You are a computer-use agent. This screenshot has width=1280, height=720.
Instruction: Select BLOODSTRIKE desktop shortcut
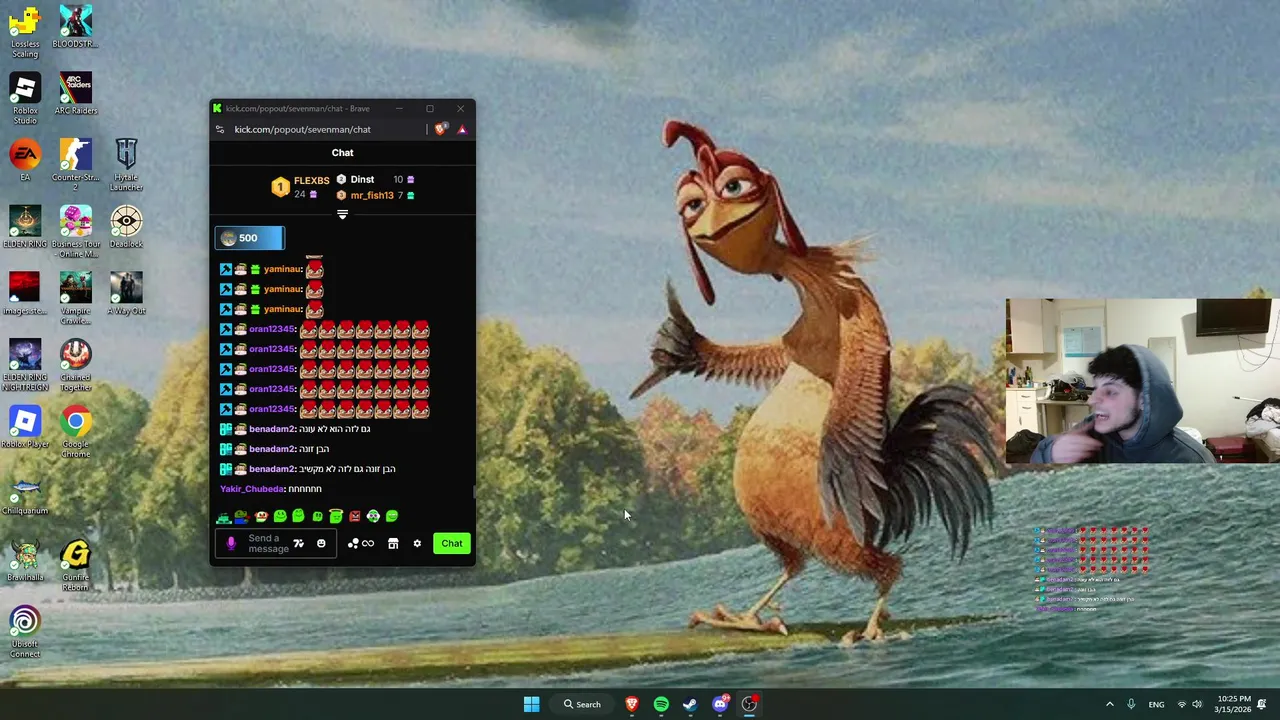[x=75, y=28]
